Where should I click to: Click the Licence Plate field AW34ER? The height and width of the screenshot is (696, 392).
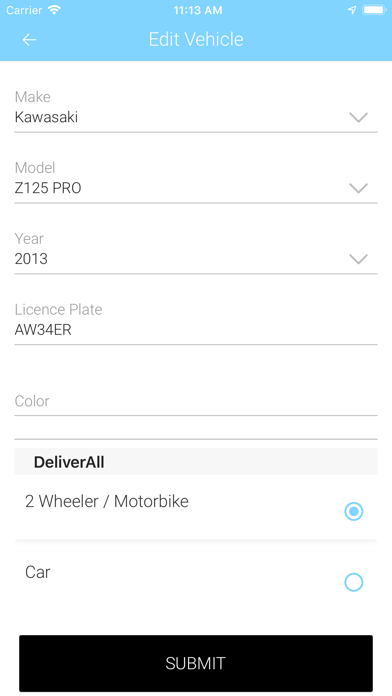pyautogui.click(x=196, y=330)
